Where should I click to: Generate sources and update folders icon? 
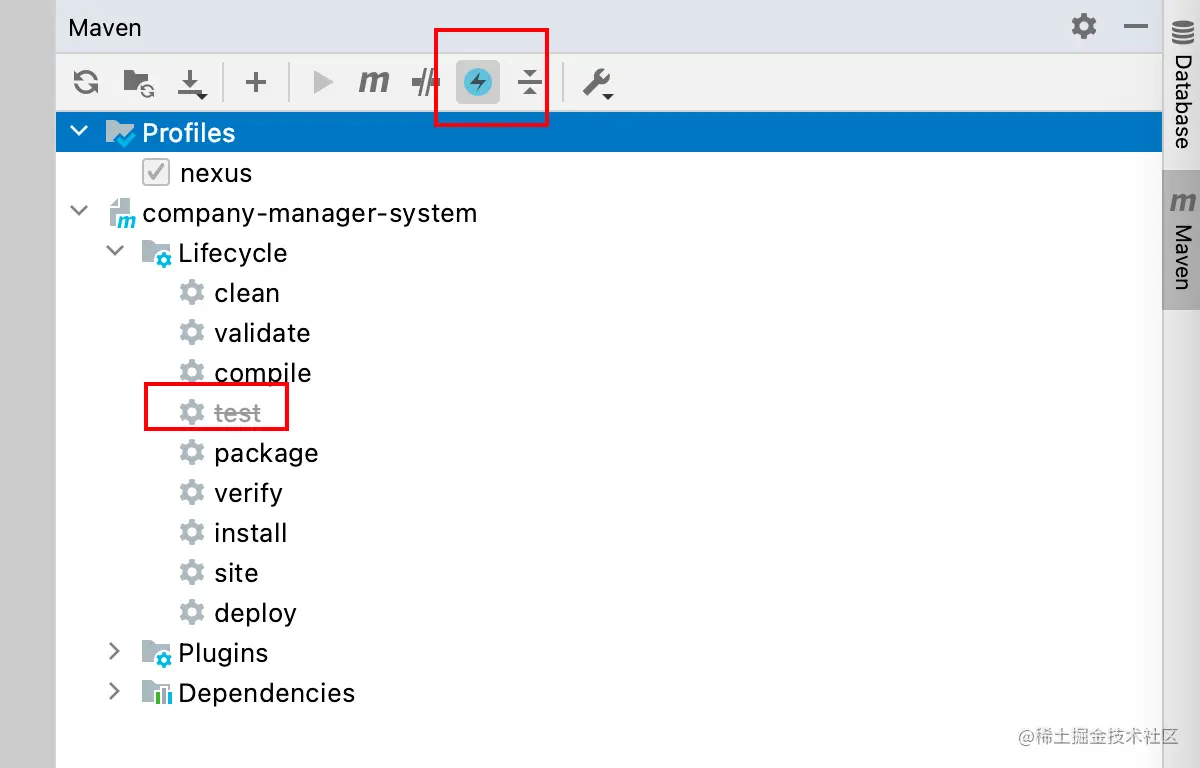click(138, 82)
